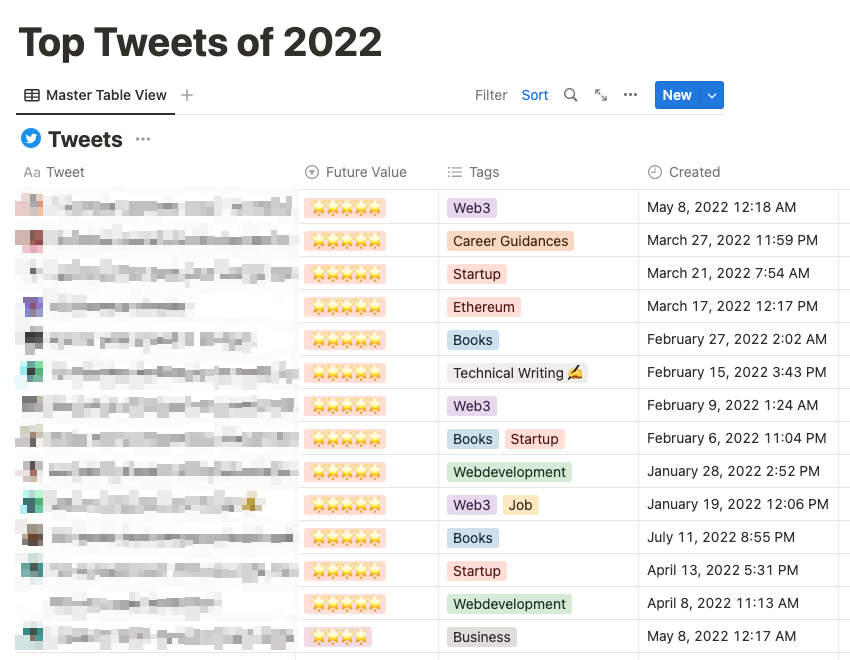The image size is (850, 660).
Task: Open the Tags column header menu
Action: tap(473, 172)
